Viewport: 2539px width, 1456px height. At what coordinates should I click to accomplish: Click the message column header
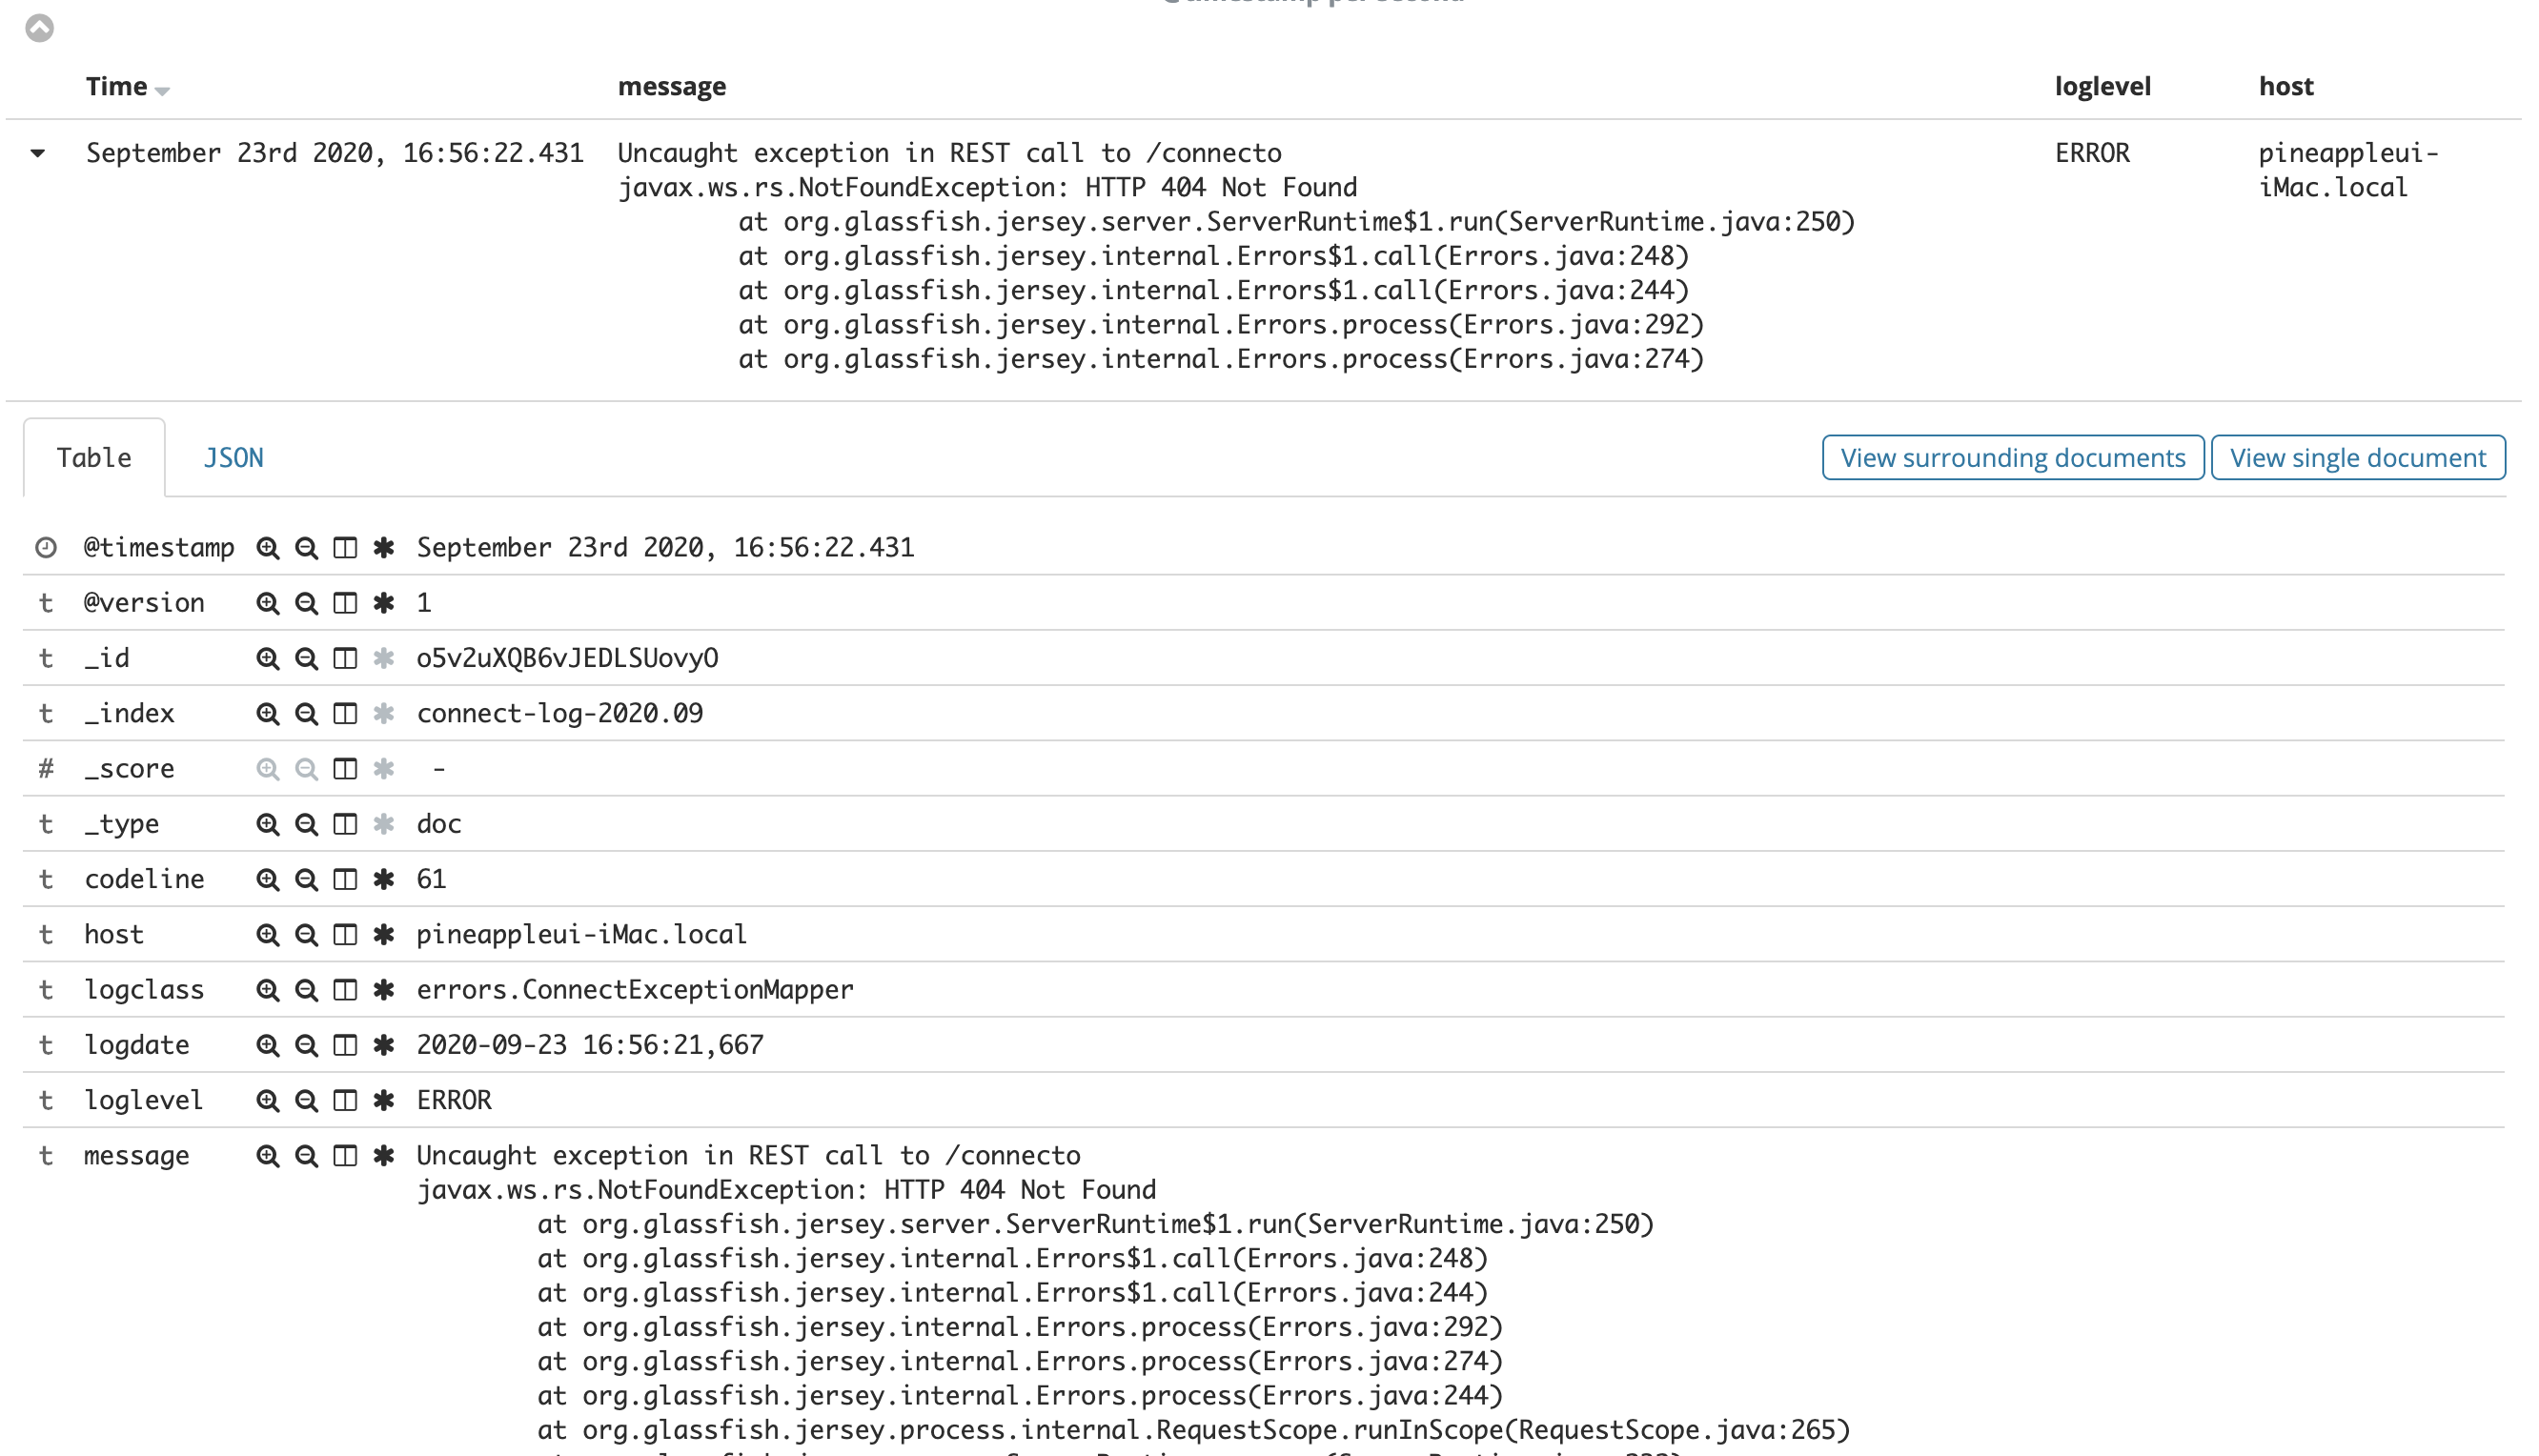point(672,87)
